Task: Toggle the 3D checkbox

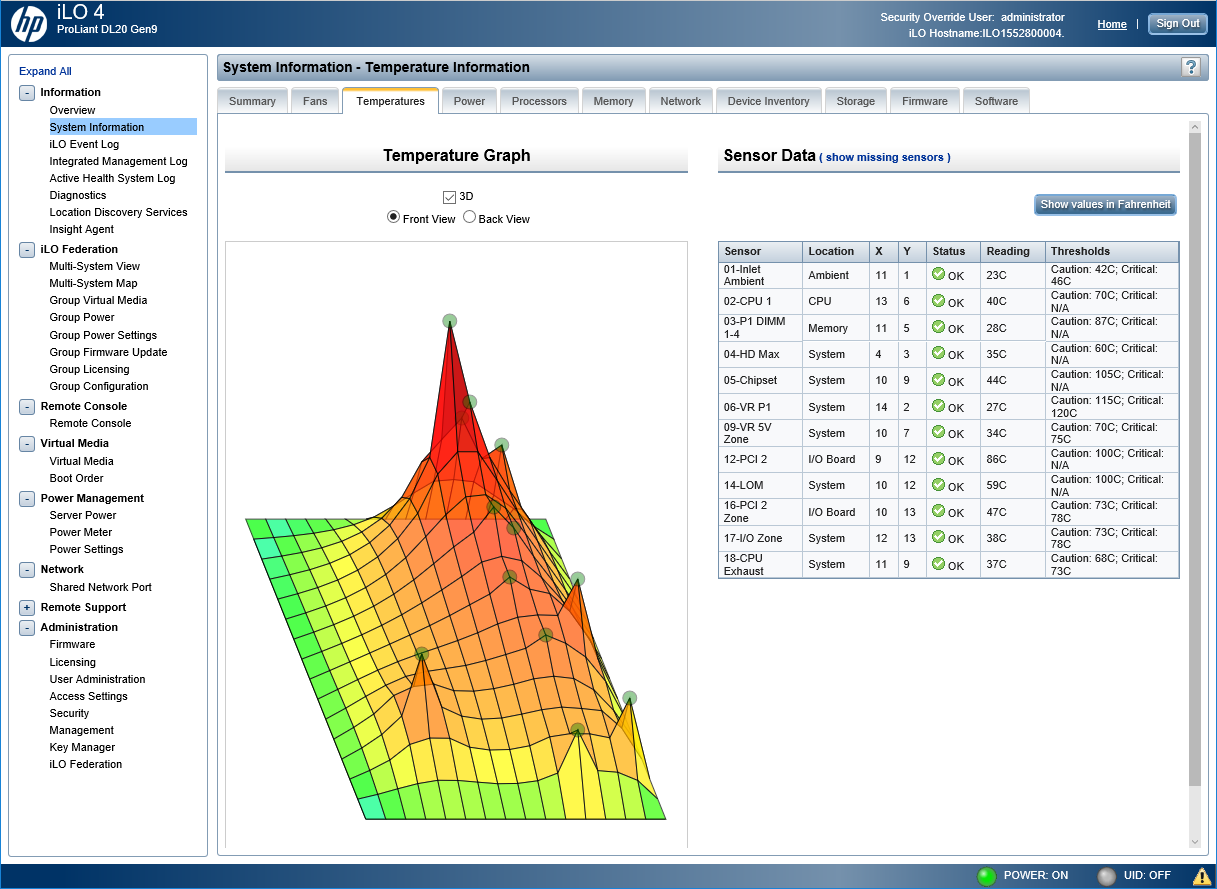Action: tap(449, 197)
